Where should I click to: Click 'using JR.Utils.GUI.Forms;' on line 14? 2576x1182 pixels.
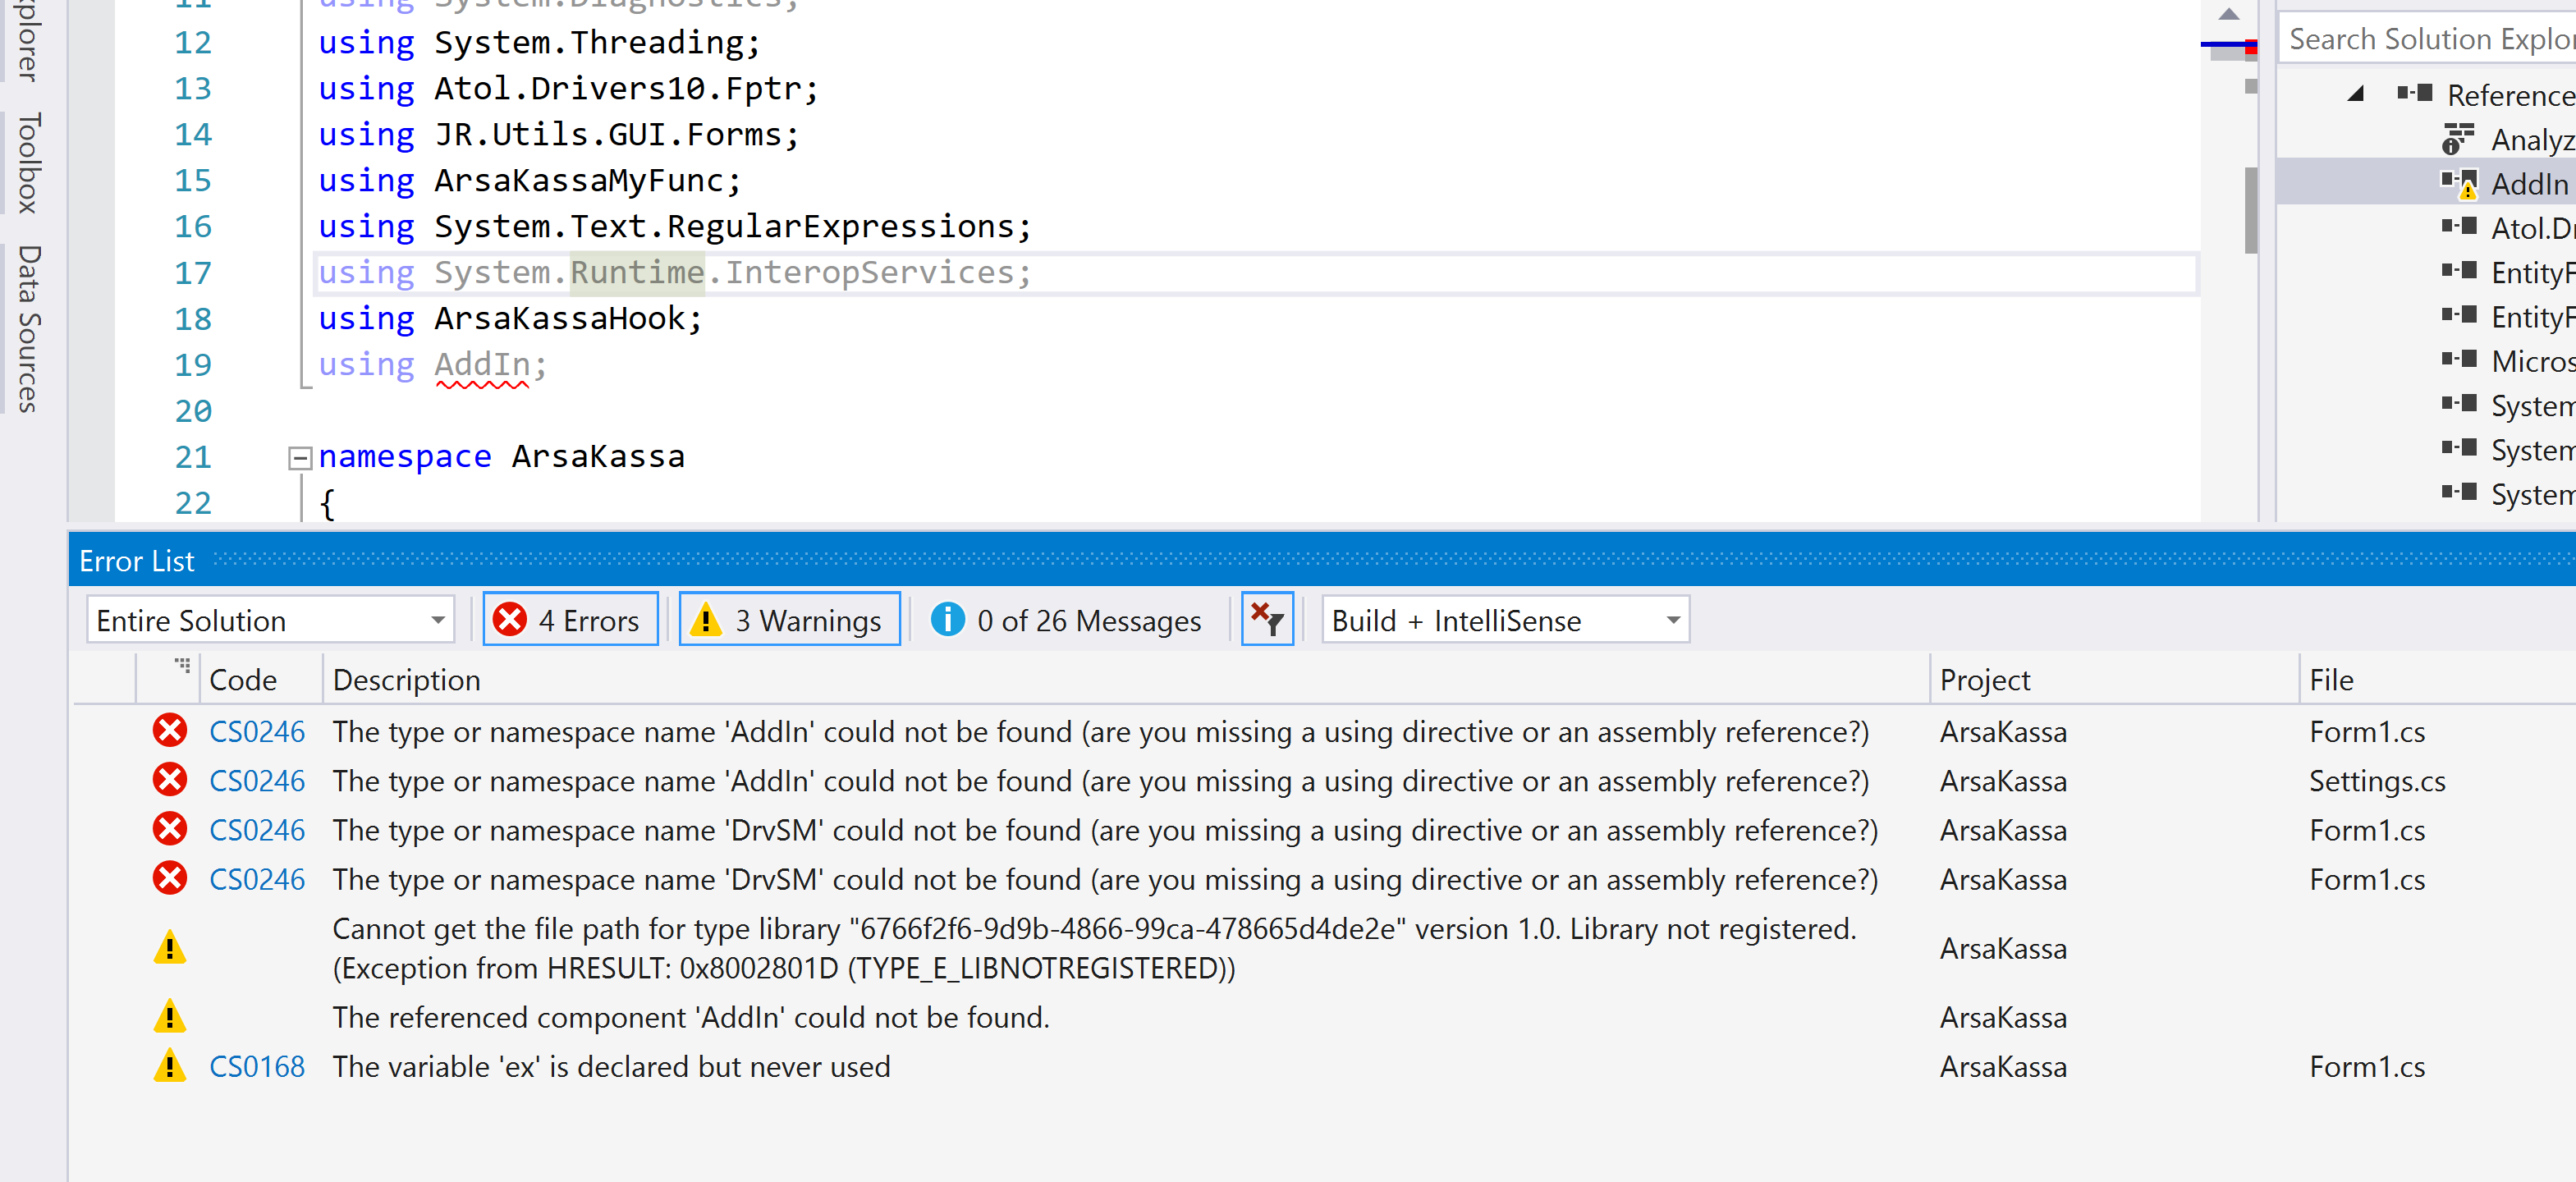click(x=558, y=135)
